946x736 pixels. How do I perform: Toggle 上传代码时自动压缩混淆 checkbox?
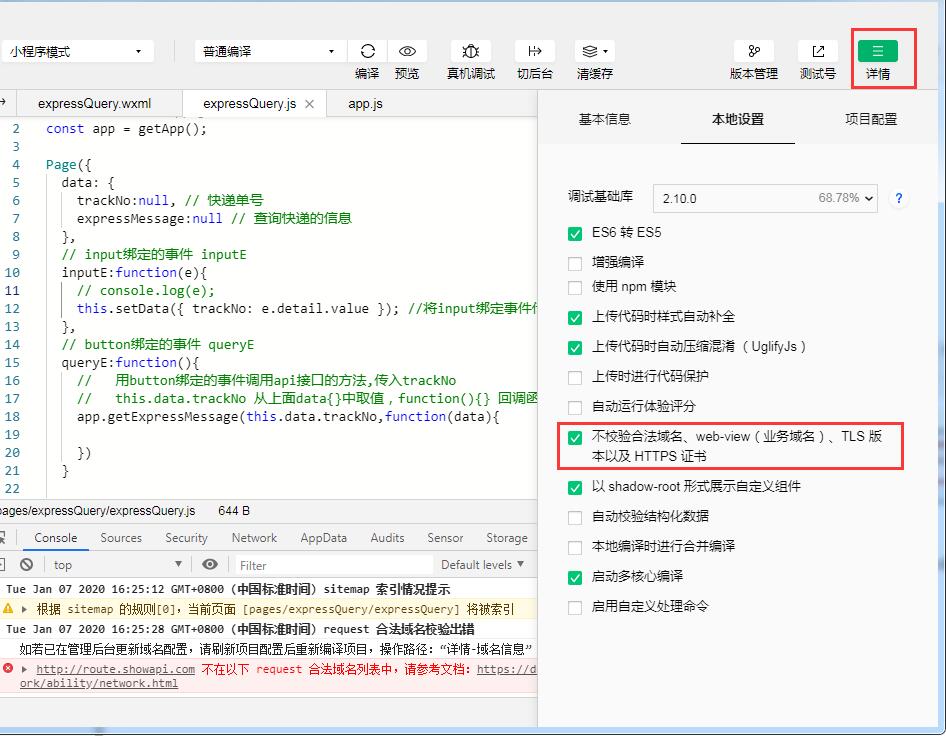click(x=575, y=348)
